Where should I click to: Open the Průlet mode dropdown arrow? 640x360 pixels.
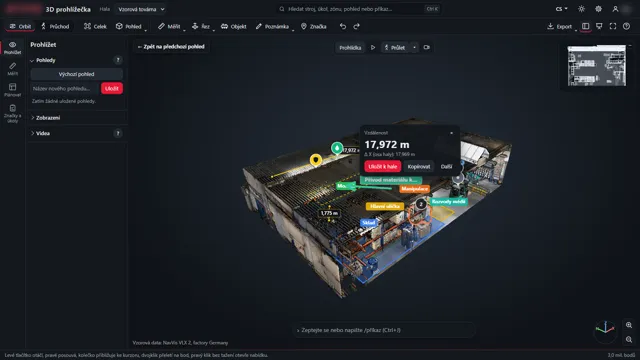point(414,48)
